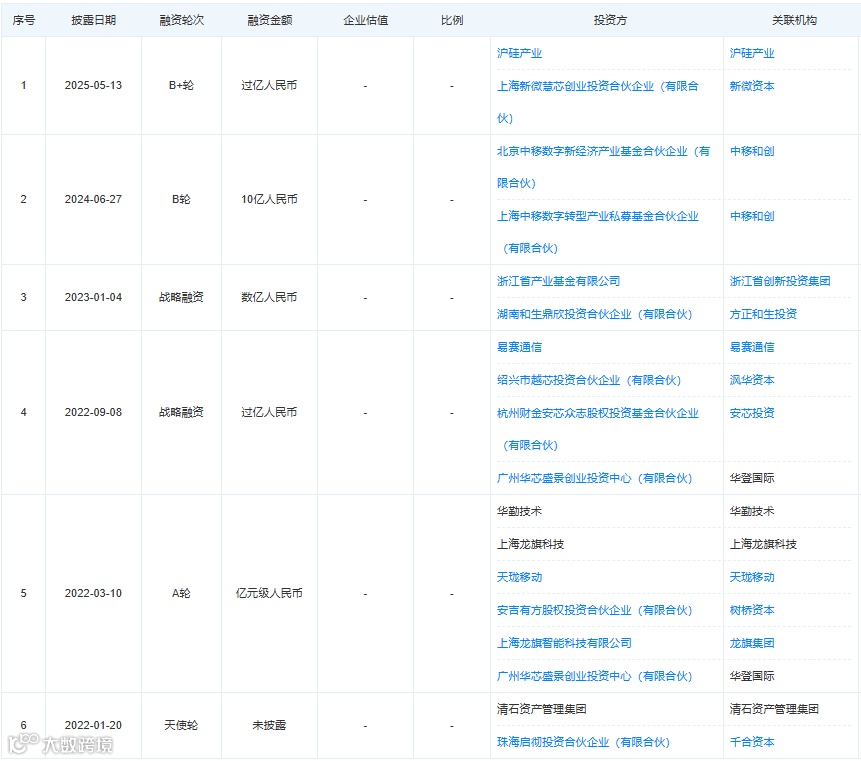Image resolution: width=861 pixels, height=761 pixels.
Task: Click the 比例 column header
Action: tap(452, 20)
